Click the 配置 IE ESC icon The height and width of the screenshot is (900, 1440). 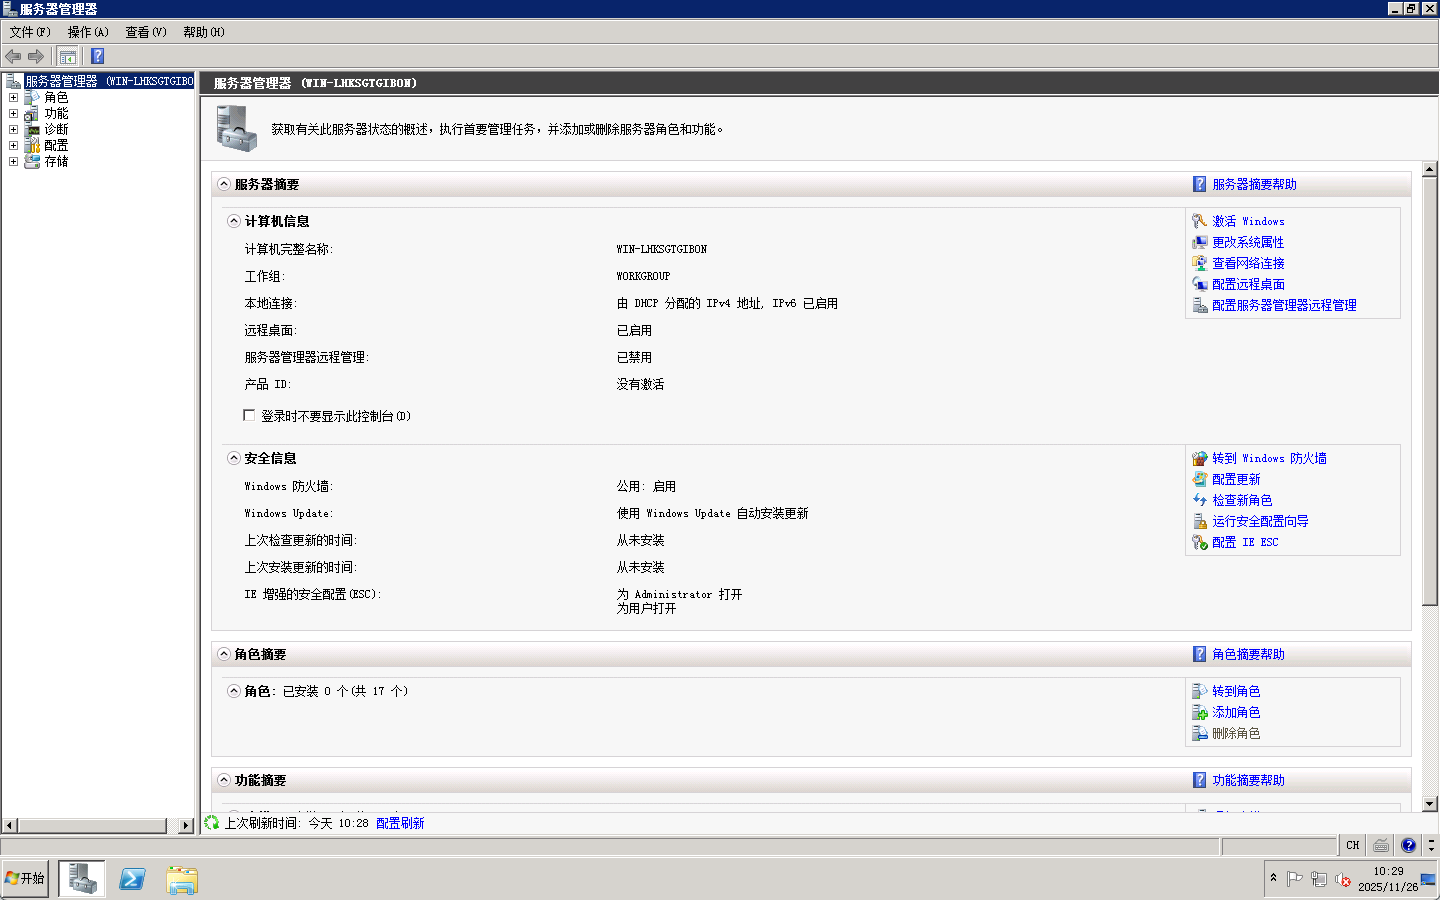tap(1200, 542)
